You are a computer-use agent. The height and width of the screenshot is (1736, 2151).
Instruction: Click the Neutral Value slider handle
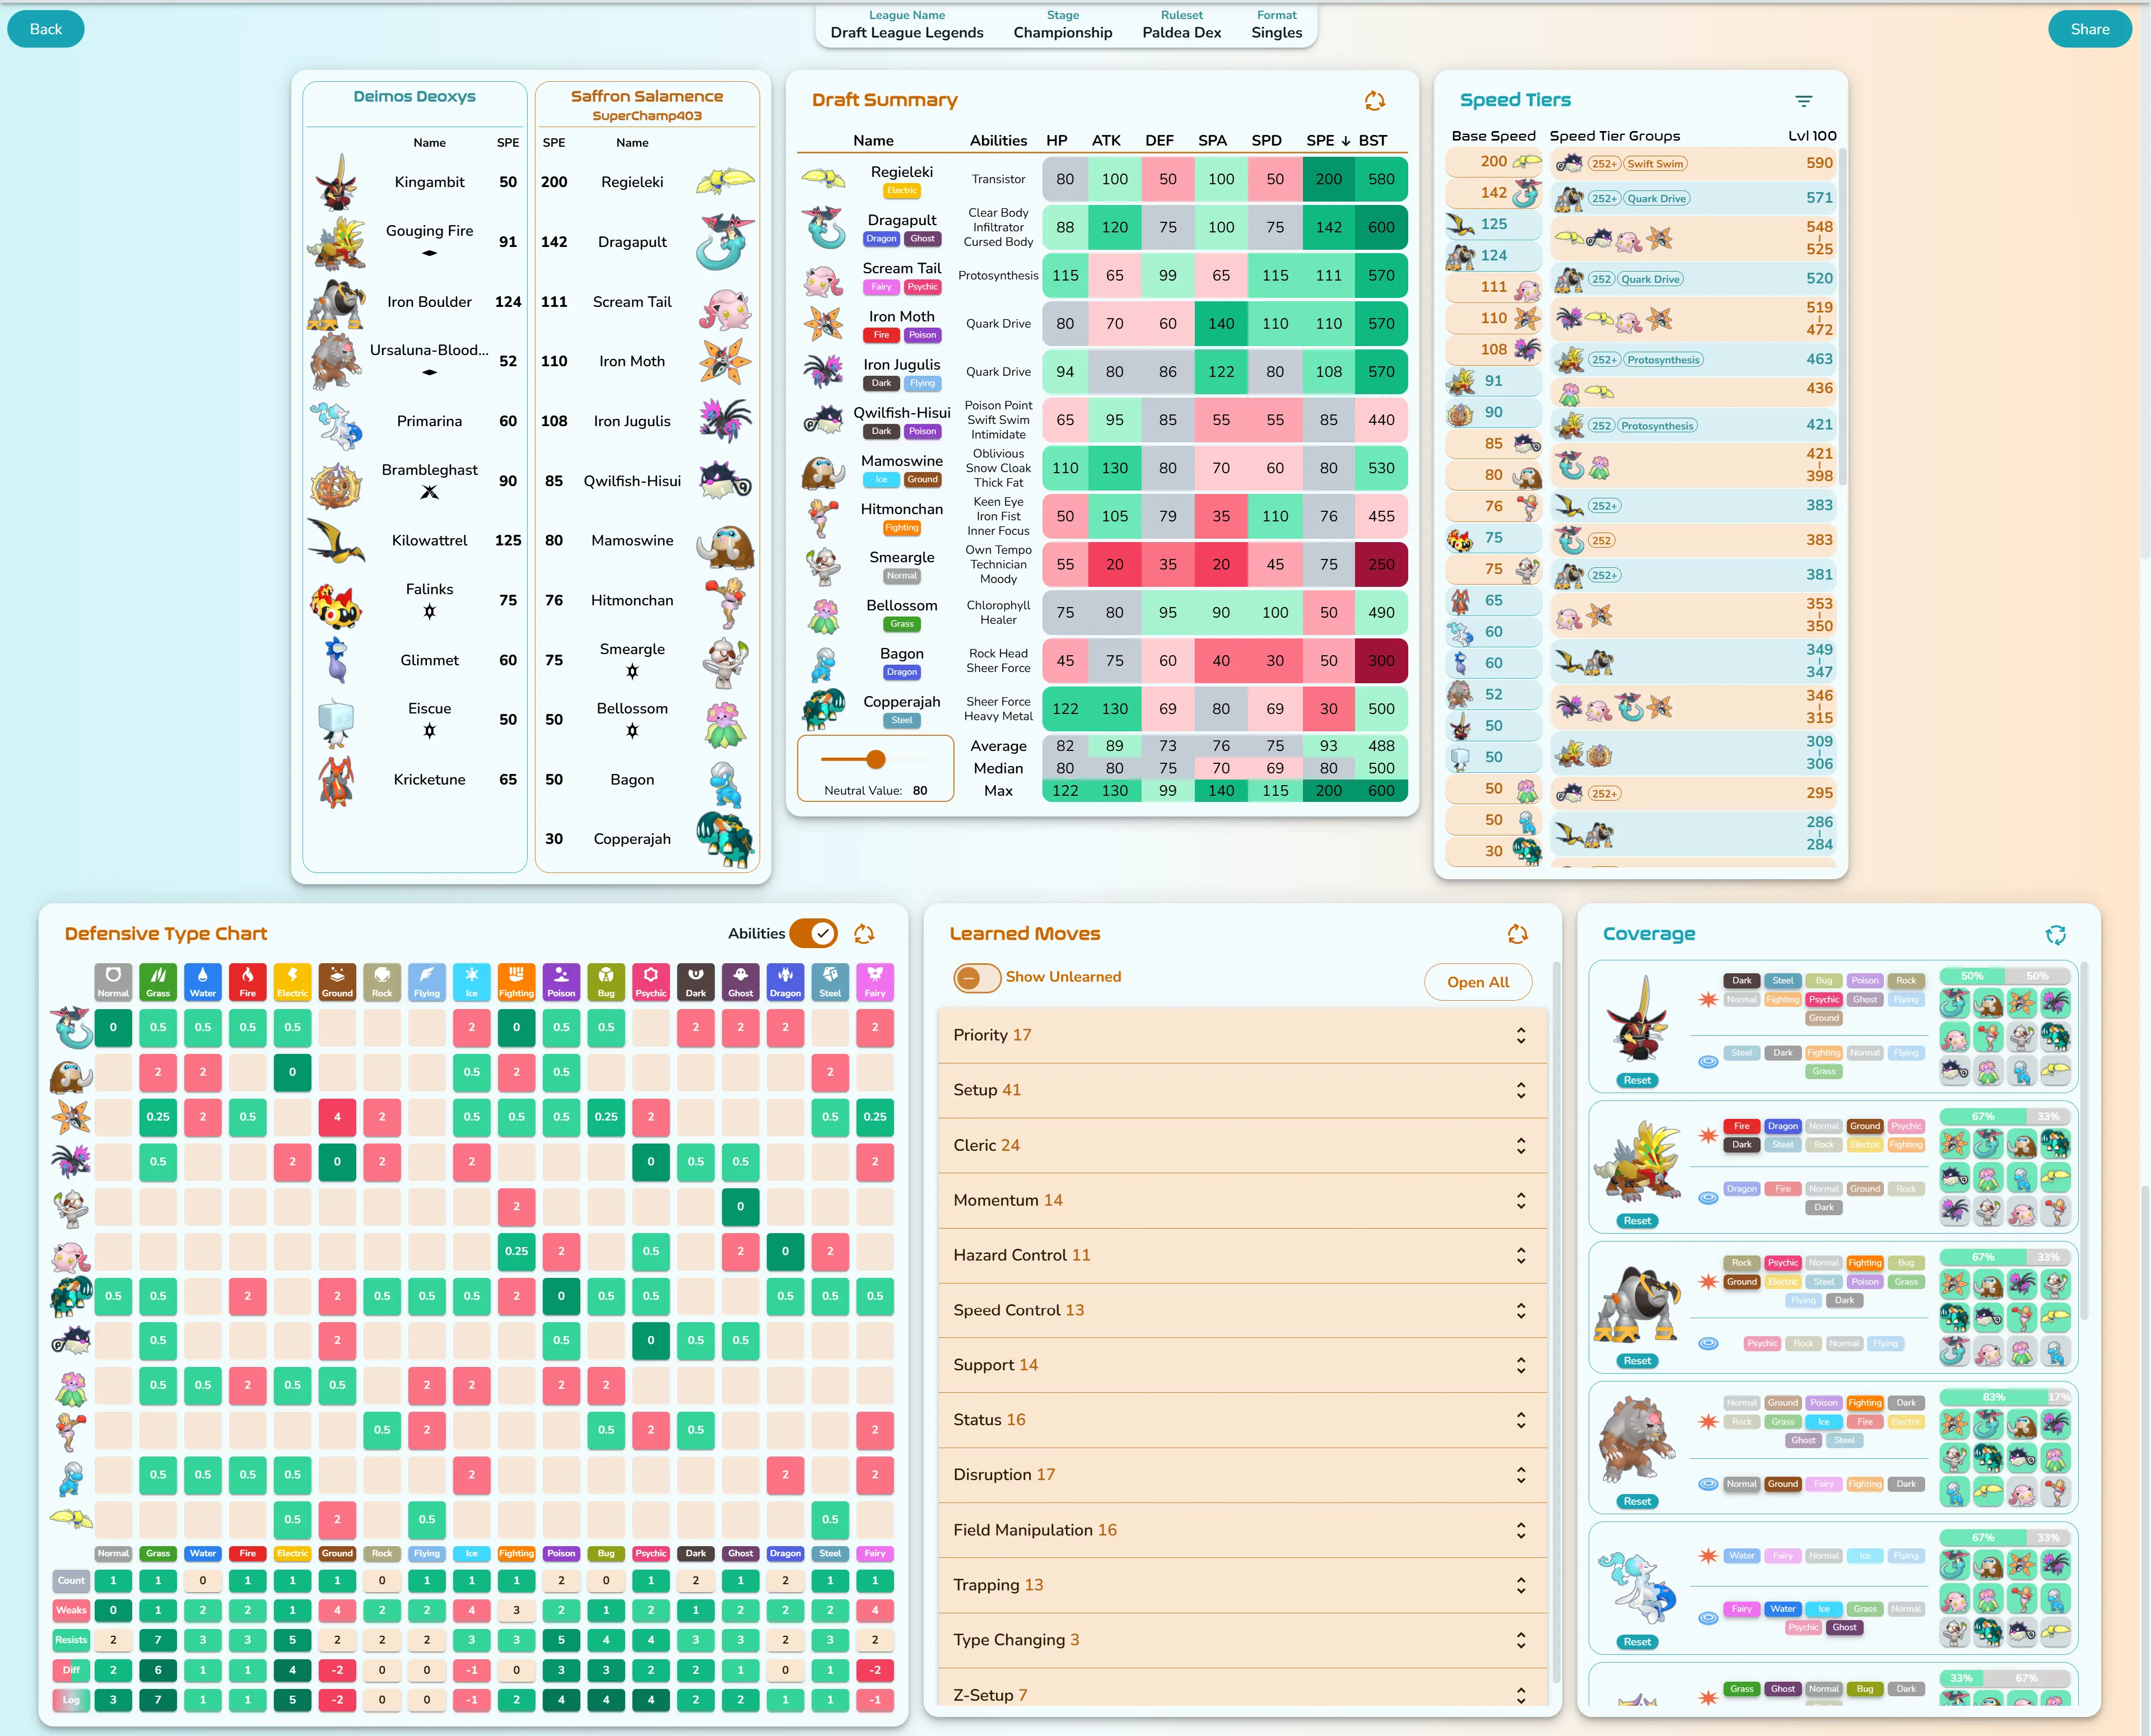click(876, 759)
